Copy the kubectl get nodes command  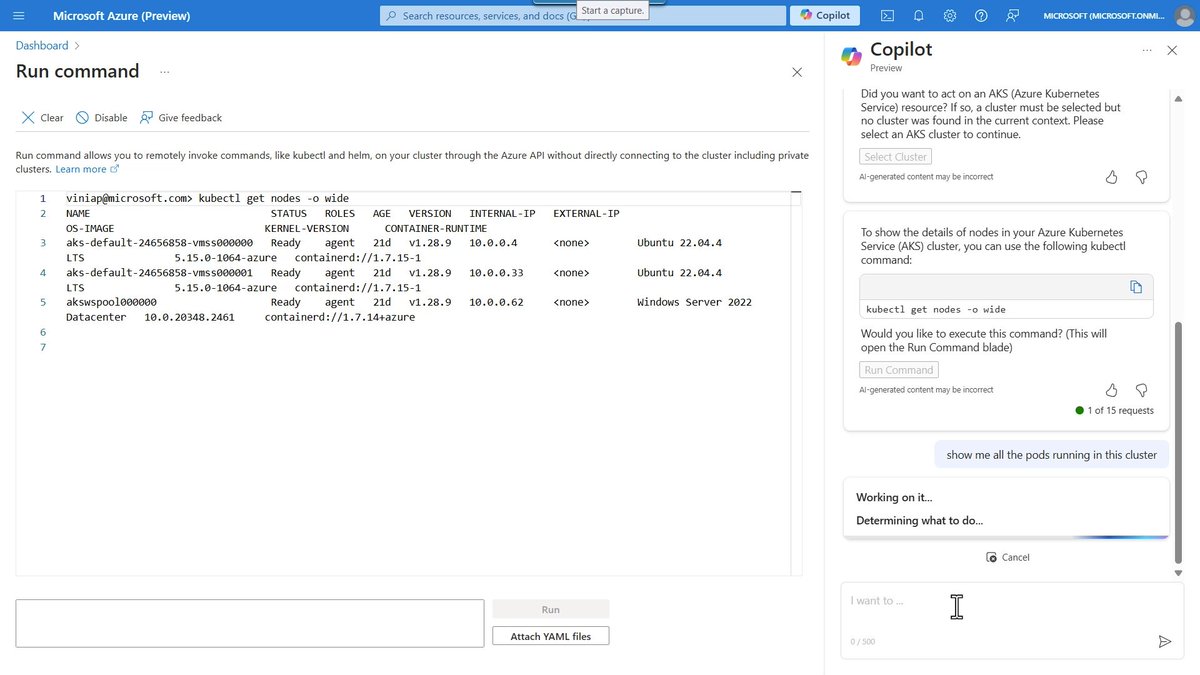coord(1137,286)
